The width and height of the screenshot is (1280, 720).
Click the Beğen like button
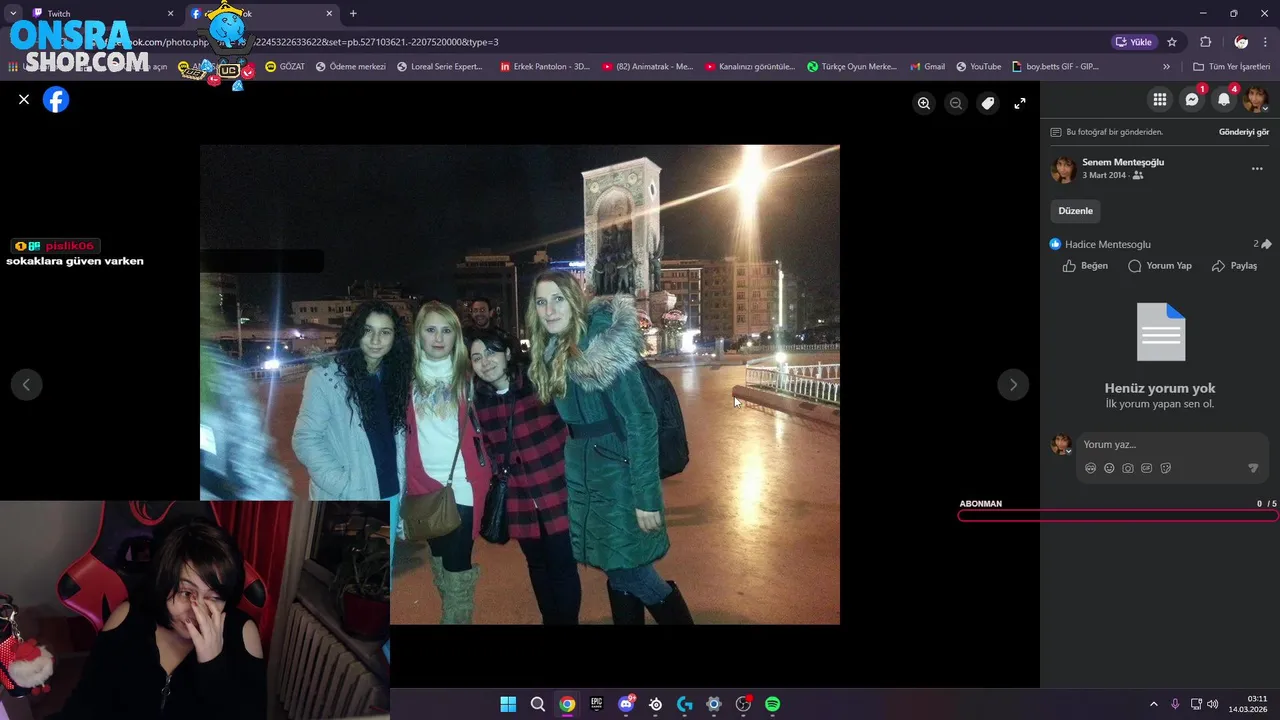tap(1085, 266)
